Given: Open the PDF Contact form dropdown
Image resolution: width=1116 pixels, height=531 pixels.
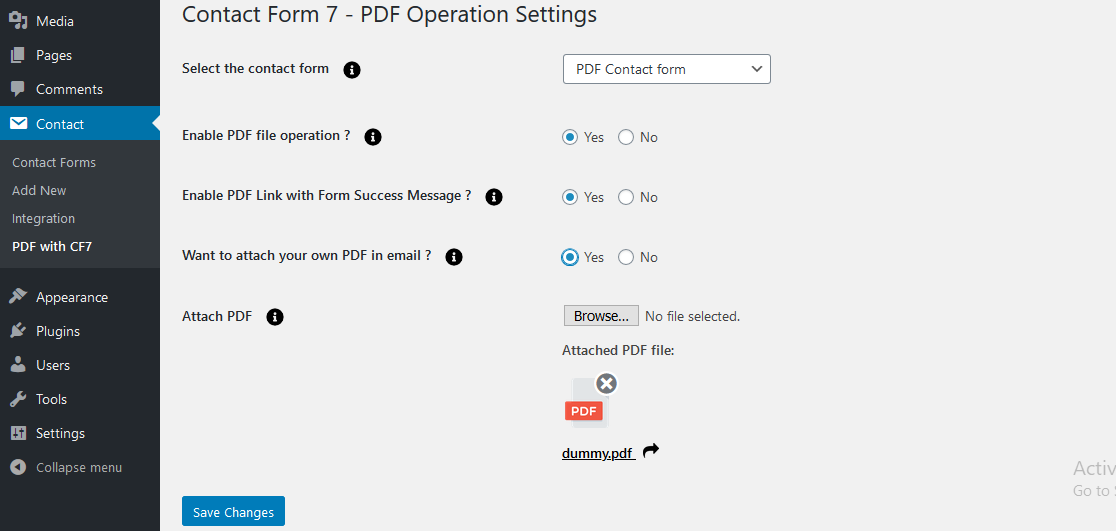Looking at the screenshot, I should pyautogui.click(x=666, y=69).
